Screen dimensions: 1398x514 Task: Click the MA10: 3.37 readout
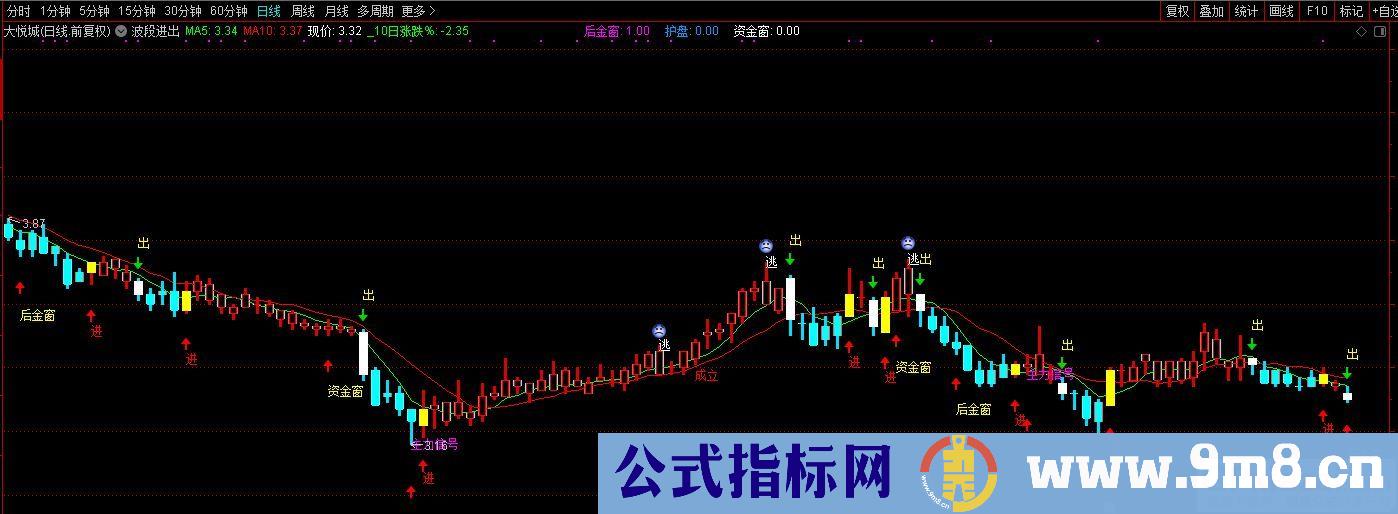273,31
